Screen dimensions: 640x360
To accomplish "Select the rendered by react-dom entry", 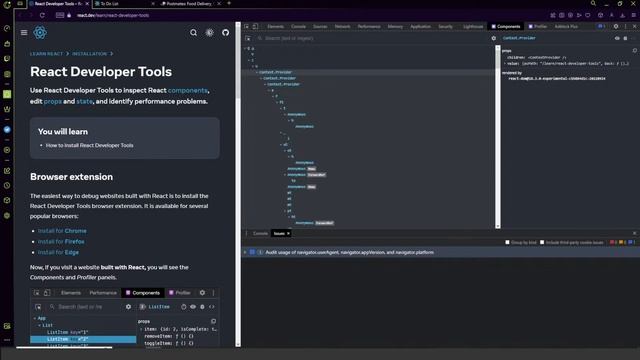I will [557, 78].
